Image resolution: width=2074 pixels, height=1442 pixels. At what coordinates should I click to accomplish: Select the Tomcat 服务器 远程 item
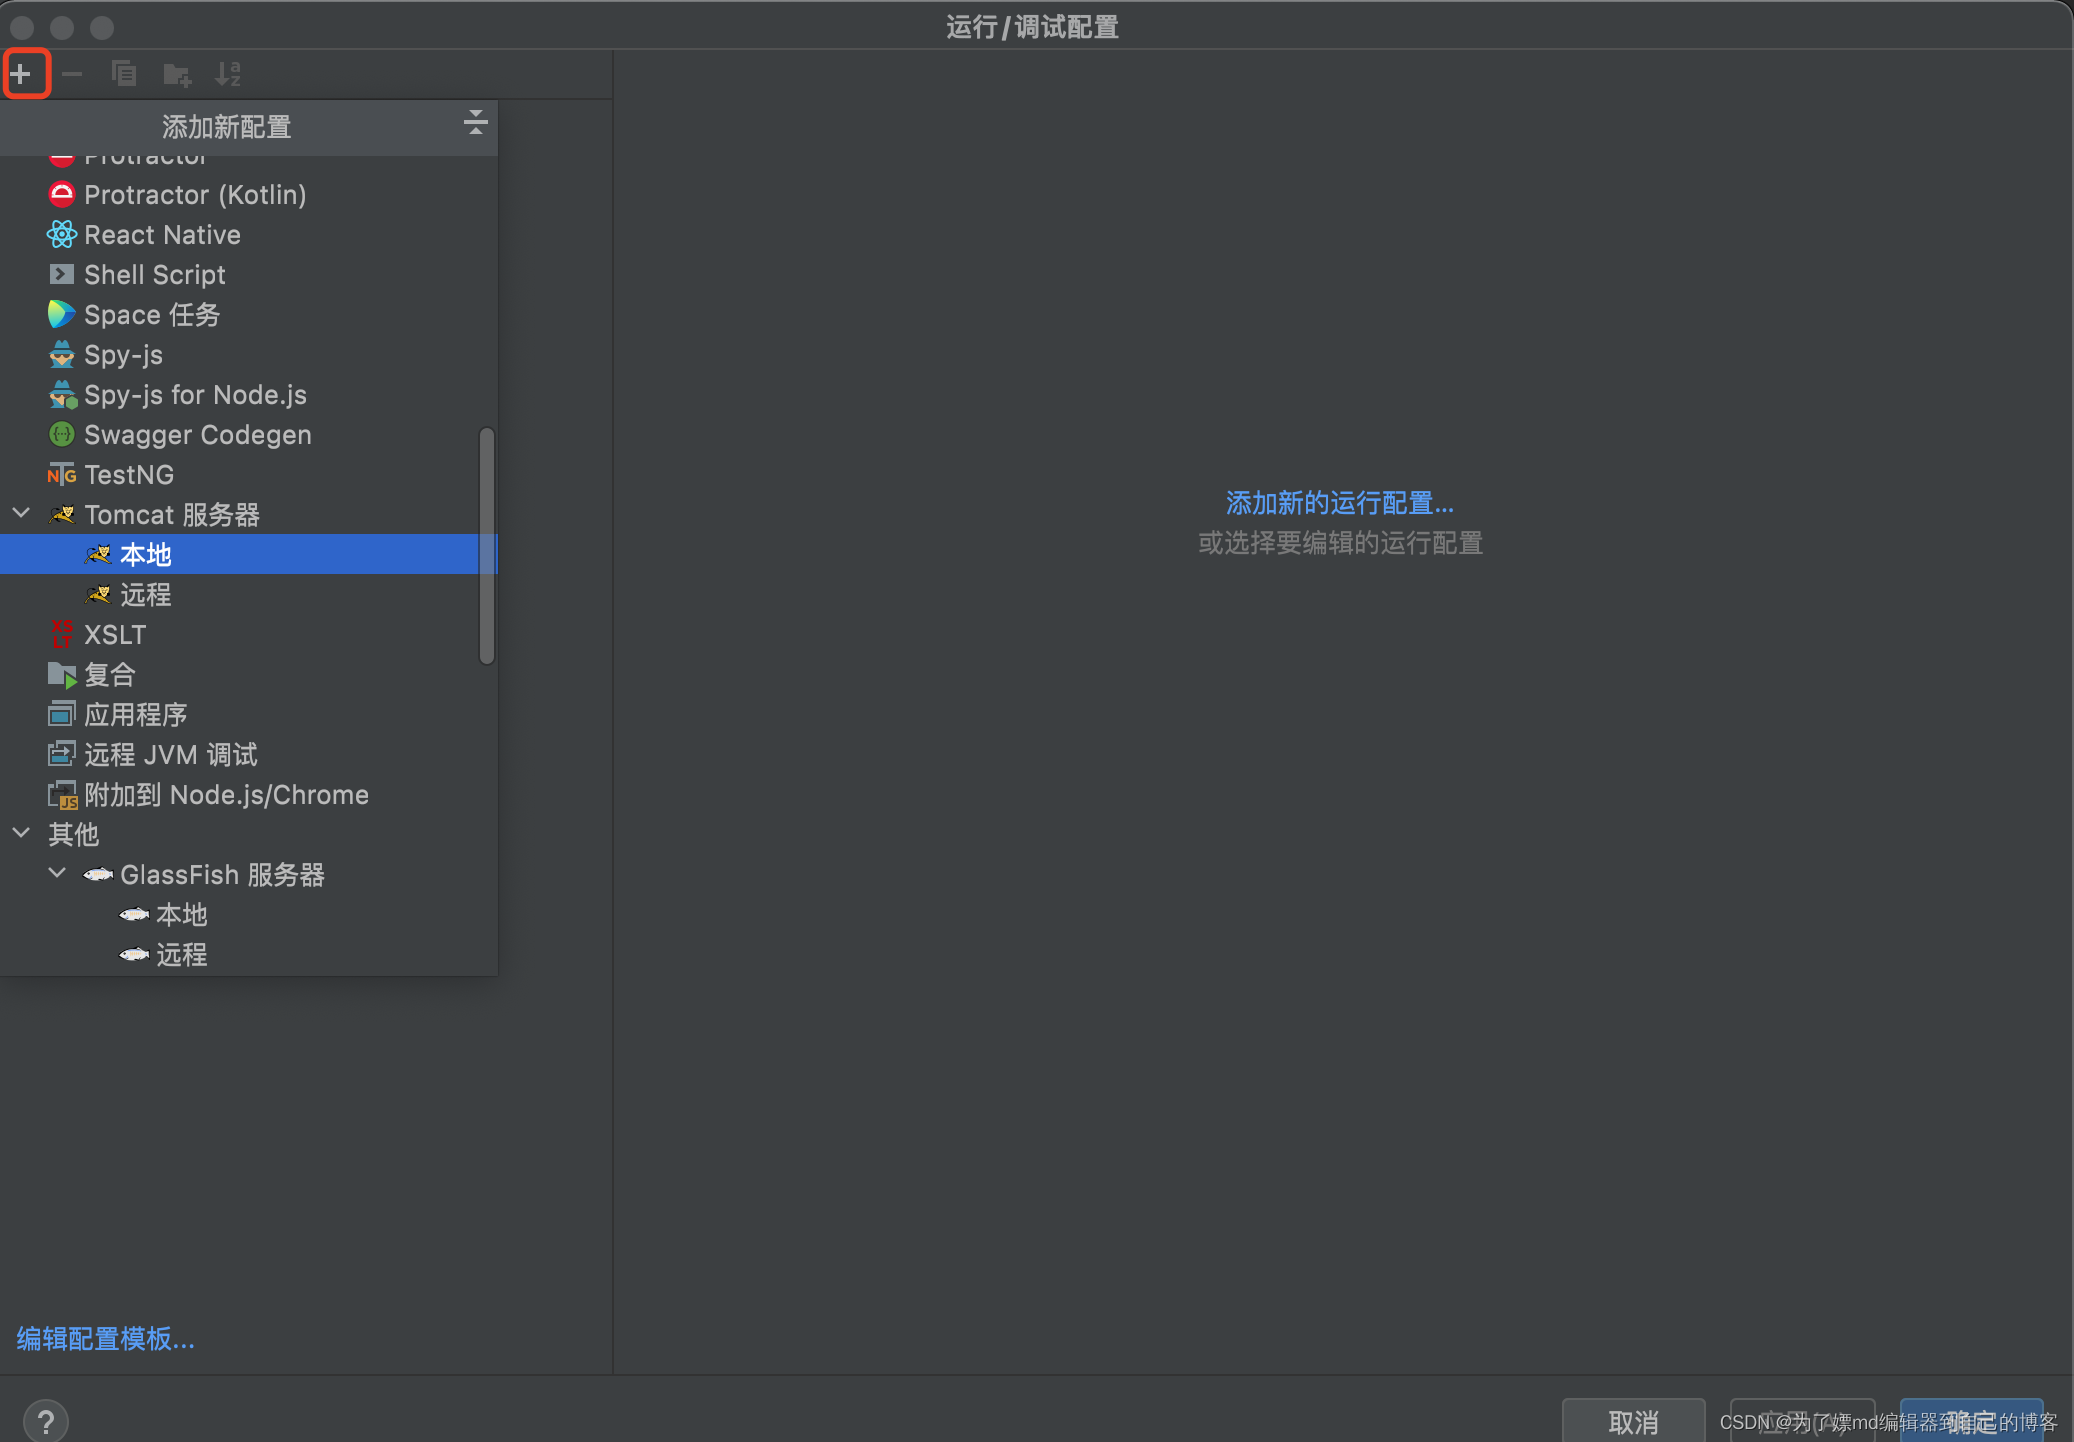tap(147, 594)
